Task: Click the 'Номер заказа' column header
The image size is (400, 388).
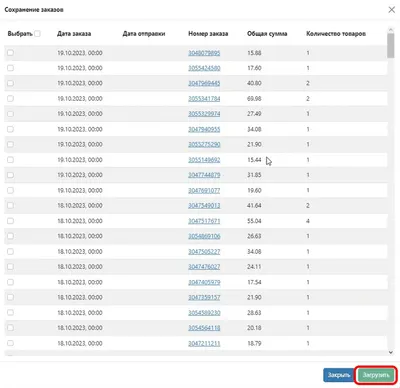Action: 208,34
